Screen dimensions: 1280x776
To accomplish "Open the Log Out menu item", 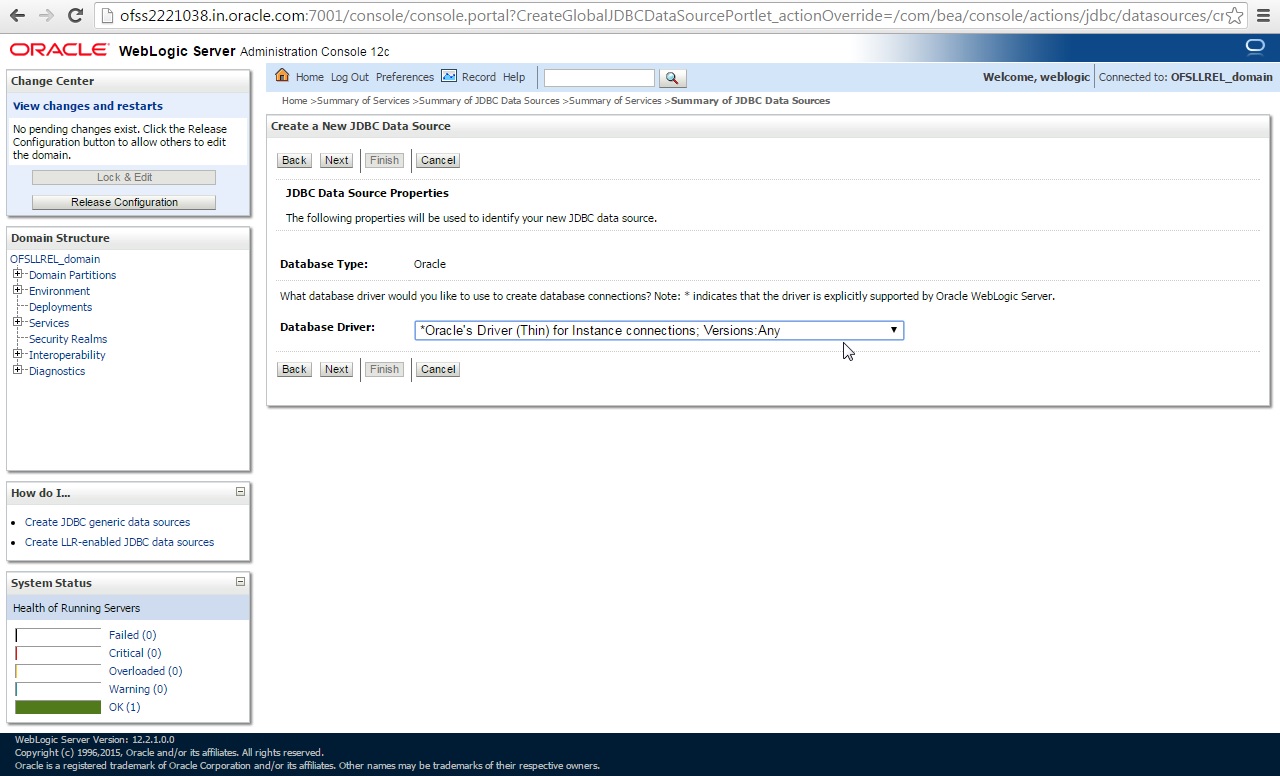I will pyautogui.click(x=350, y=77).
